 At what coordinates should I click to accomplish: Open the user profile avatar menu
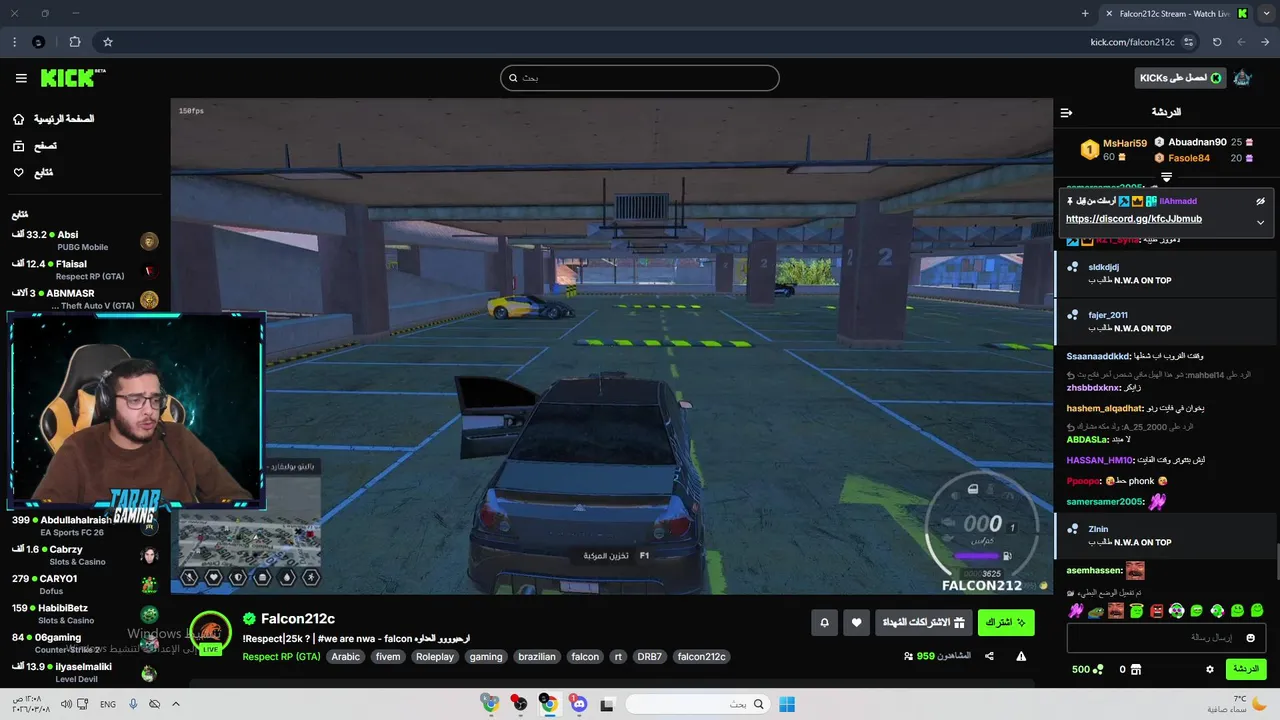(1243, 78)
